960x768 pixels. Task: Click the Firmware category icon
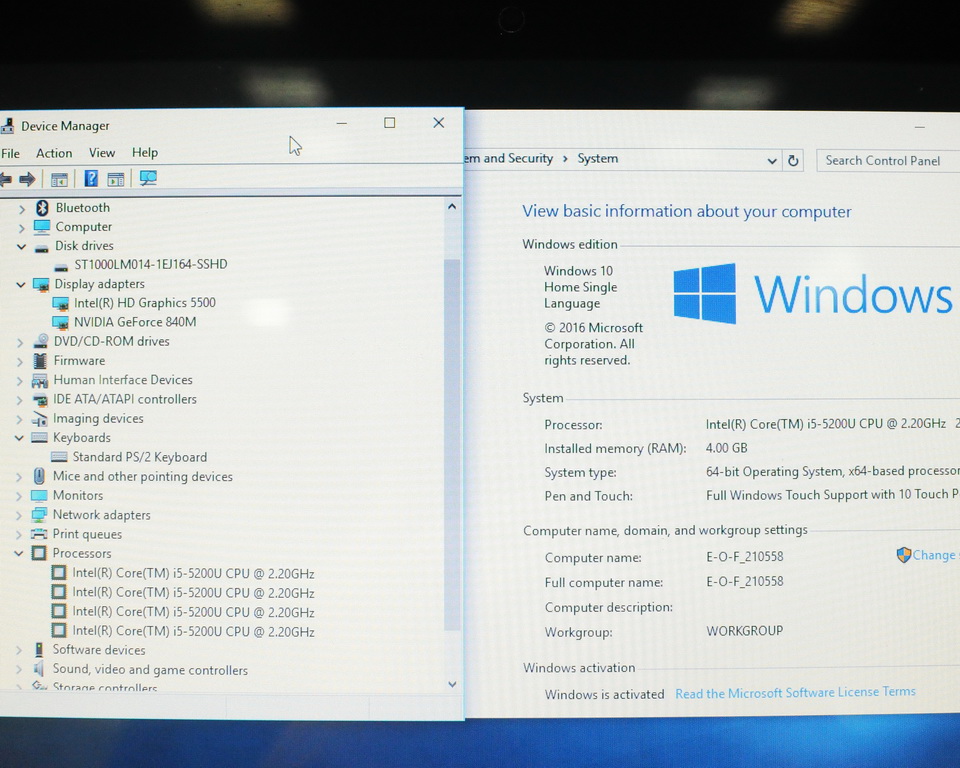point(40,361)
